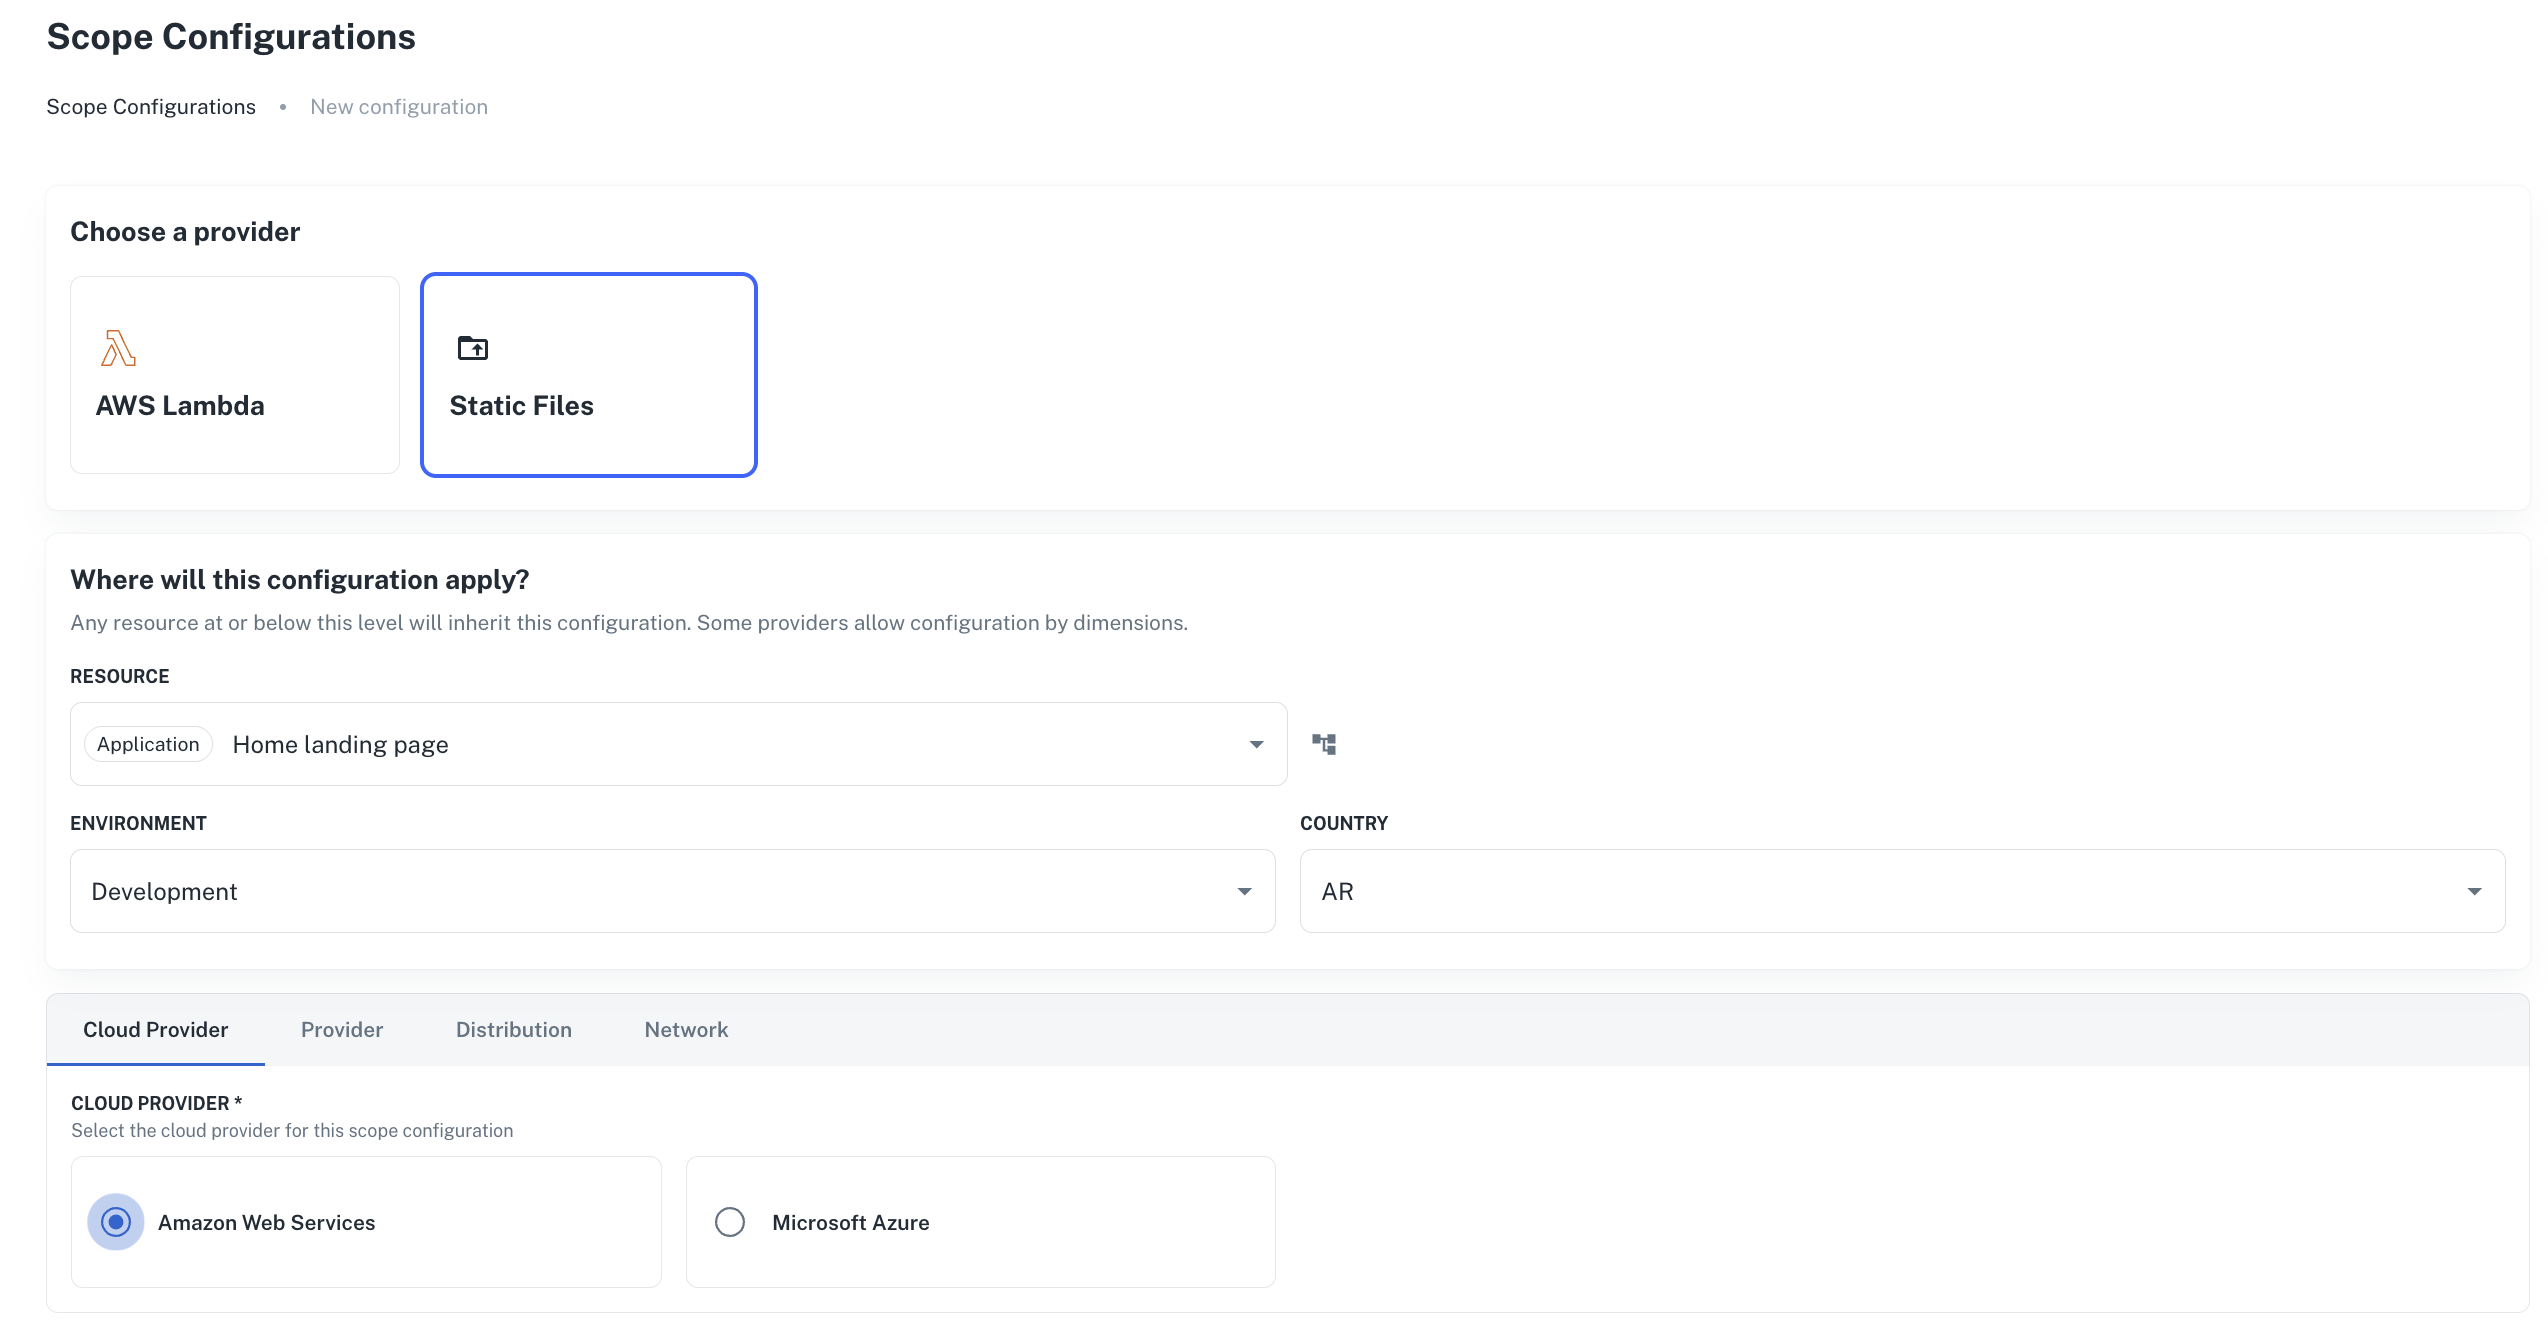Viewport: 2548px width, 1336px height.
Task: Click the Application tag in Resource field
Action: [148, 744]
